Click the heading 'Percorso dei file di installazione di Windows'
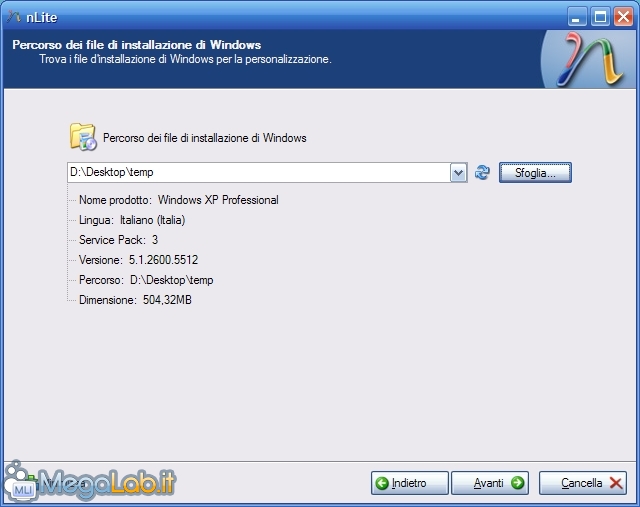Viewport: 640px width, 507px height. coord(137,44)
